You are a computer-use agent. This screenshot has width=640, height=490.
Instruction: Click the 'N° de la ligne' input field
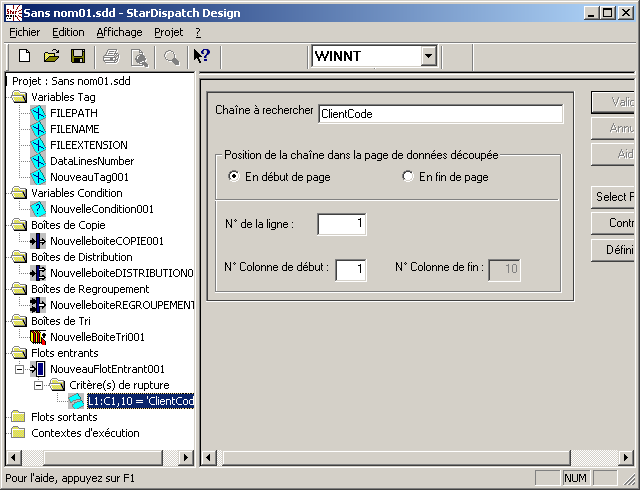pos(342,225)
